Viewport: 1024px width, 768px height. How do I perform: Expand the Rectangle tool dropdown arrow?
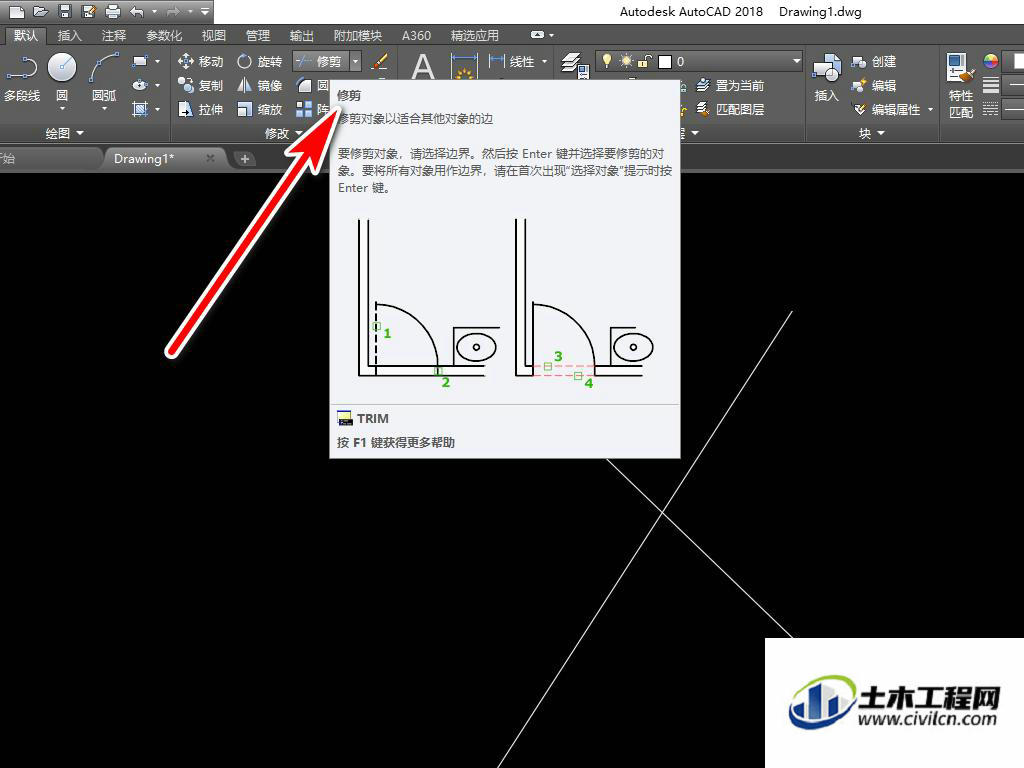point(157,61)
